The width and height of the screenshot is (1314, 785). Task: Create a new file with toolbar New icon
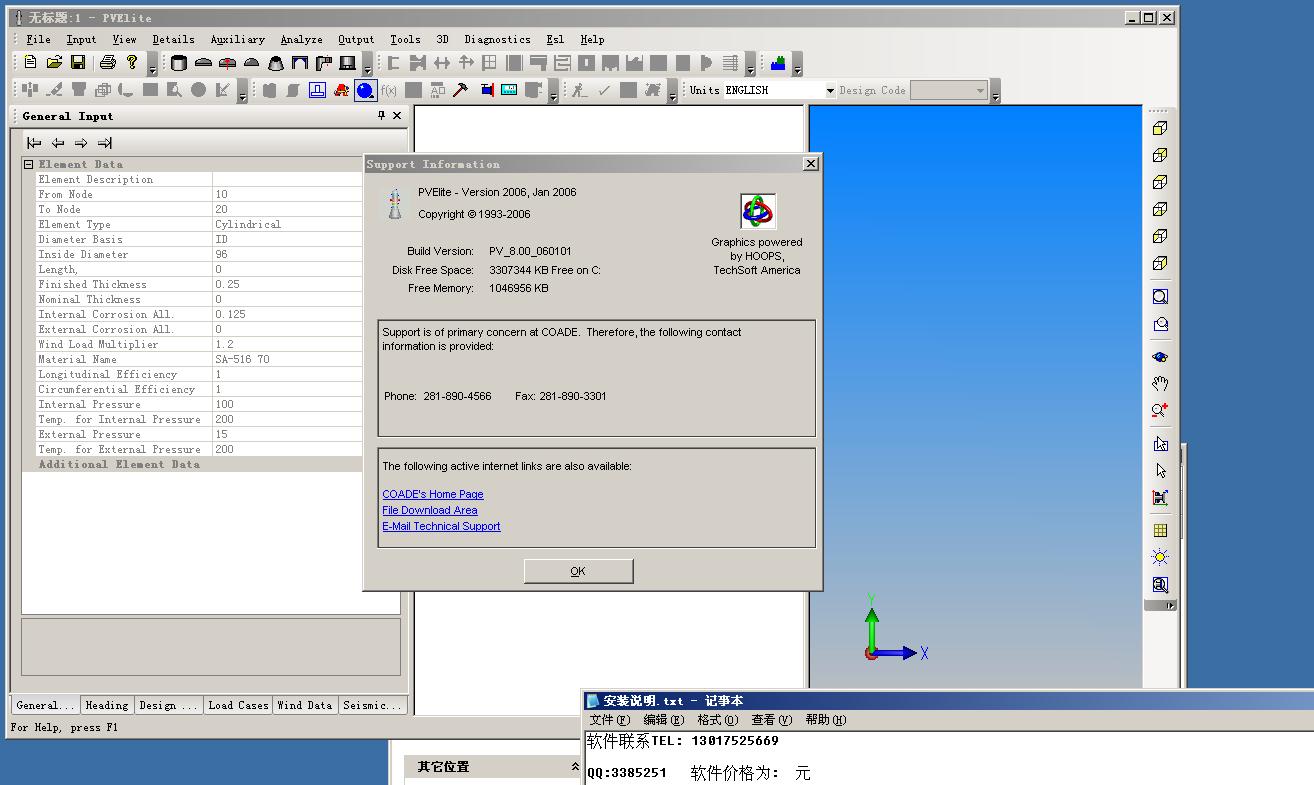tap(31, 63)
